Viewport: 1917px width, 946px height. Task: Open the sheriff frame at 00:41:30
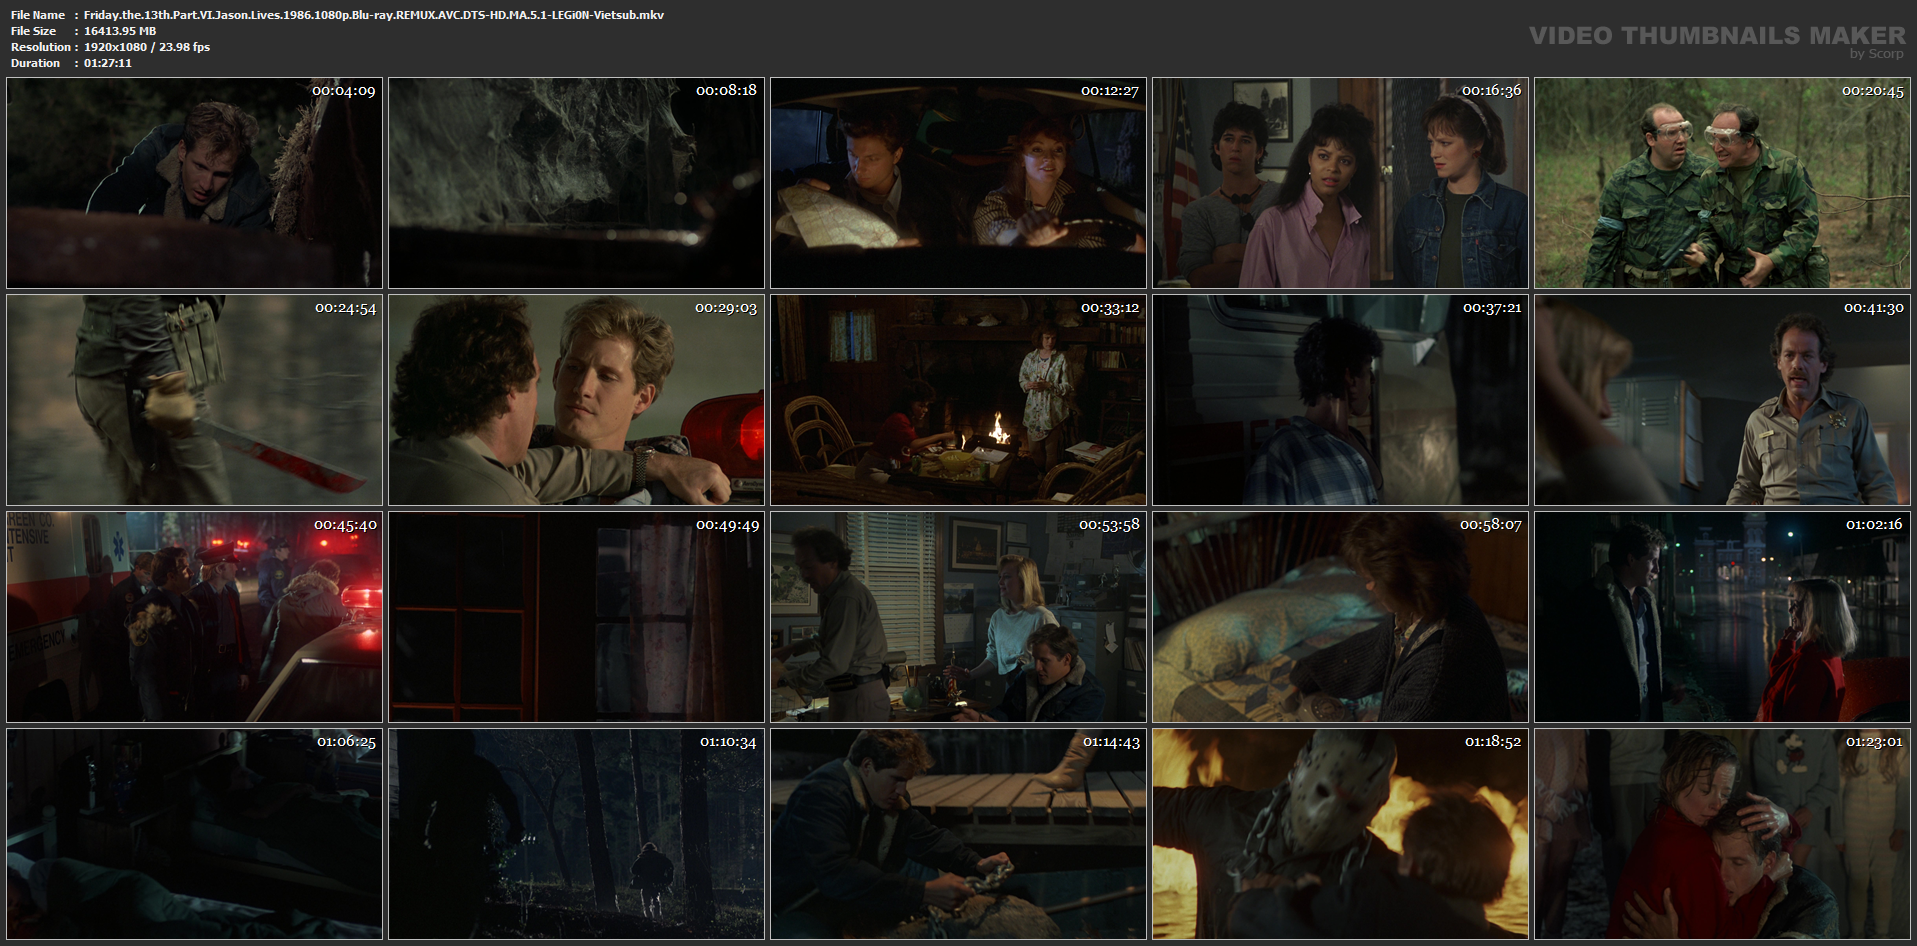click(x=1722, y=400)
